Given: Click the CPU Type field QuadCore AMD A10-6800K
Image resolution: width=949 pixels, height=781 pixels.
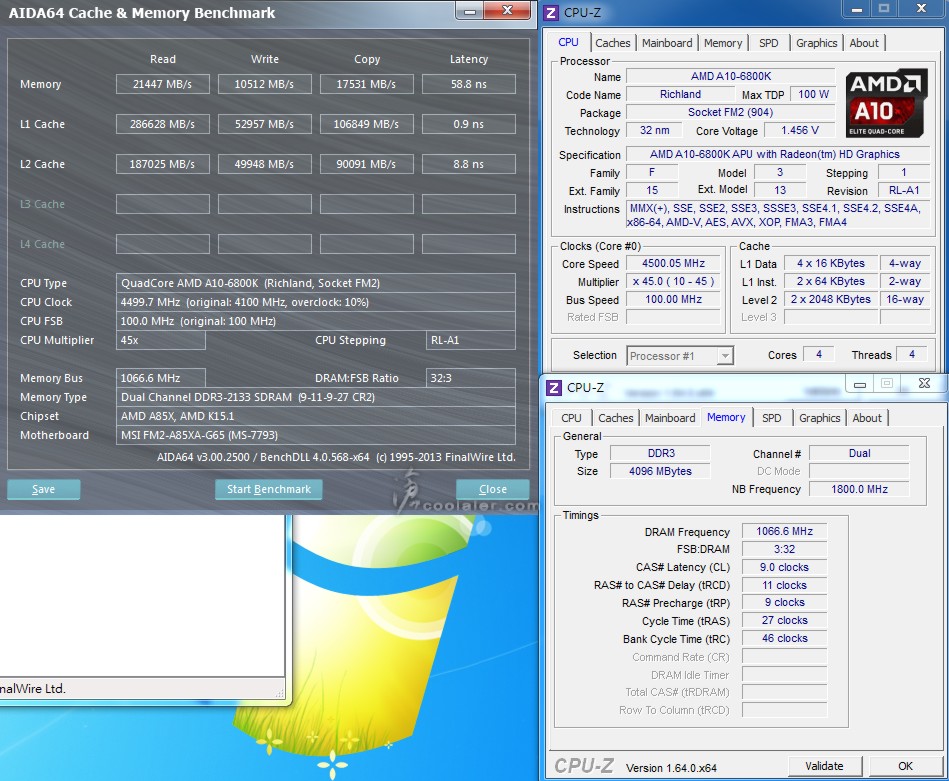Looking at the screenshot, I should click(x=315, y=283).
